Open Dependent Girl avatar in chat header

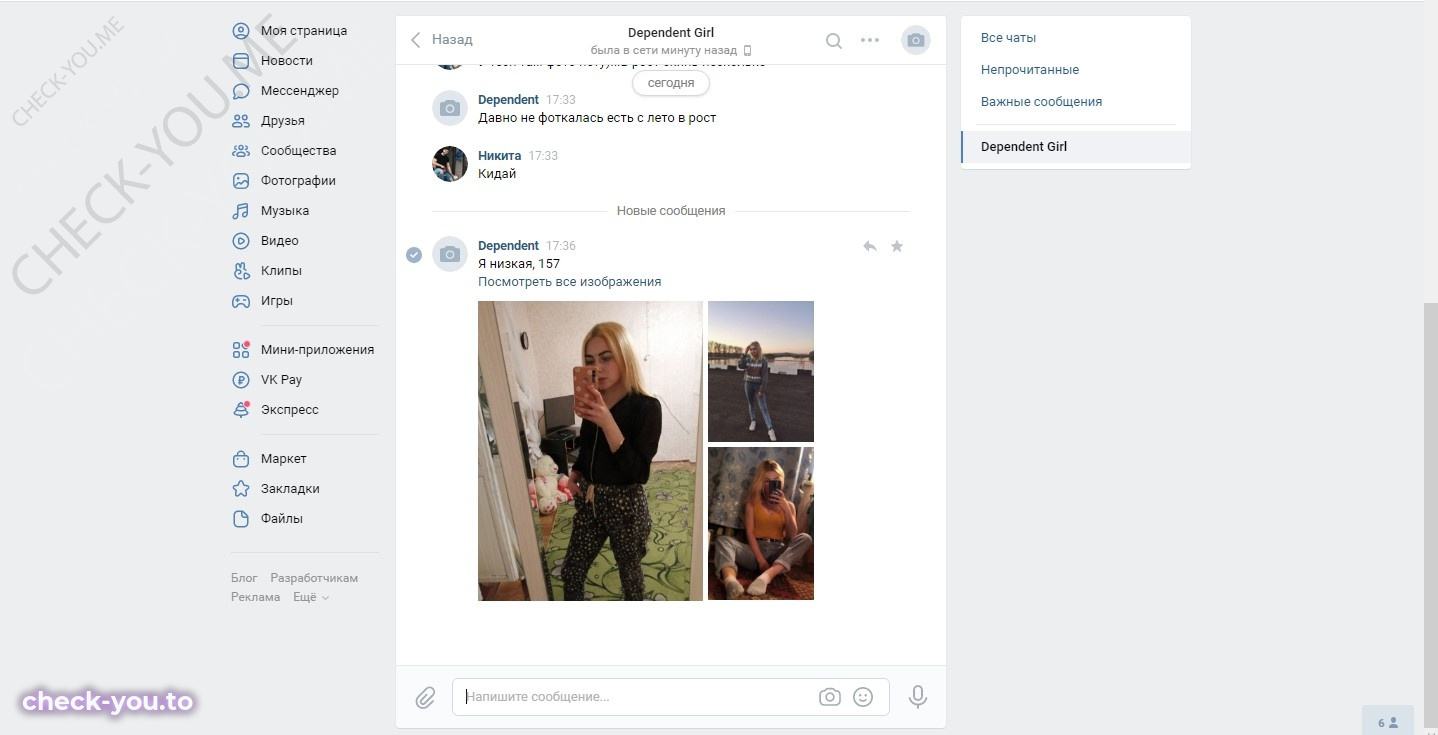915,40
